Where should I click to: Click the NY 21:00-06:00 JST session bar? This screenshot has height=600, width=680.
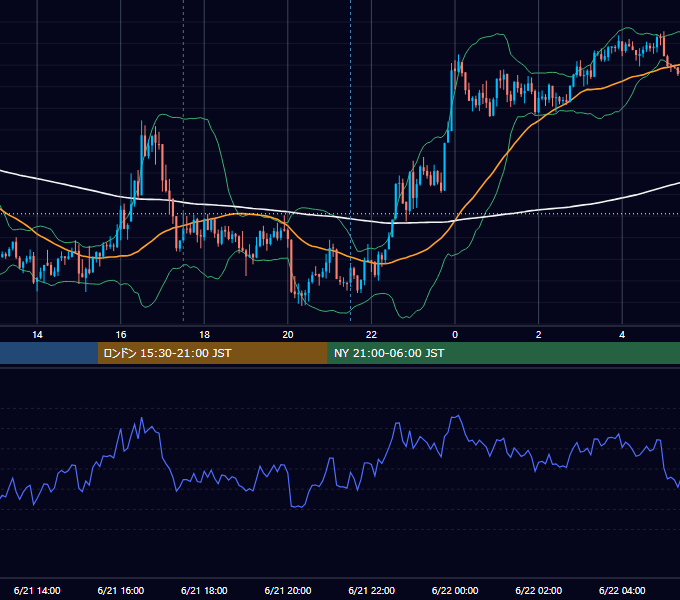point(503,353)
